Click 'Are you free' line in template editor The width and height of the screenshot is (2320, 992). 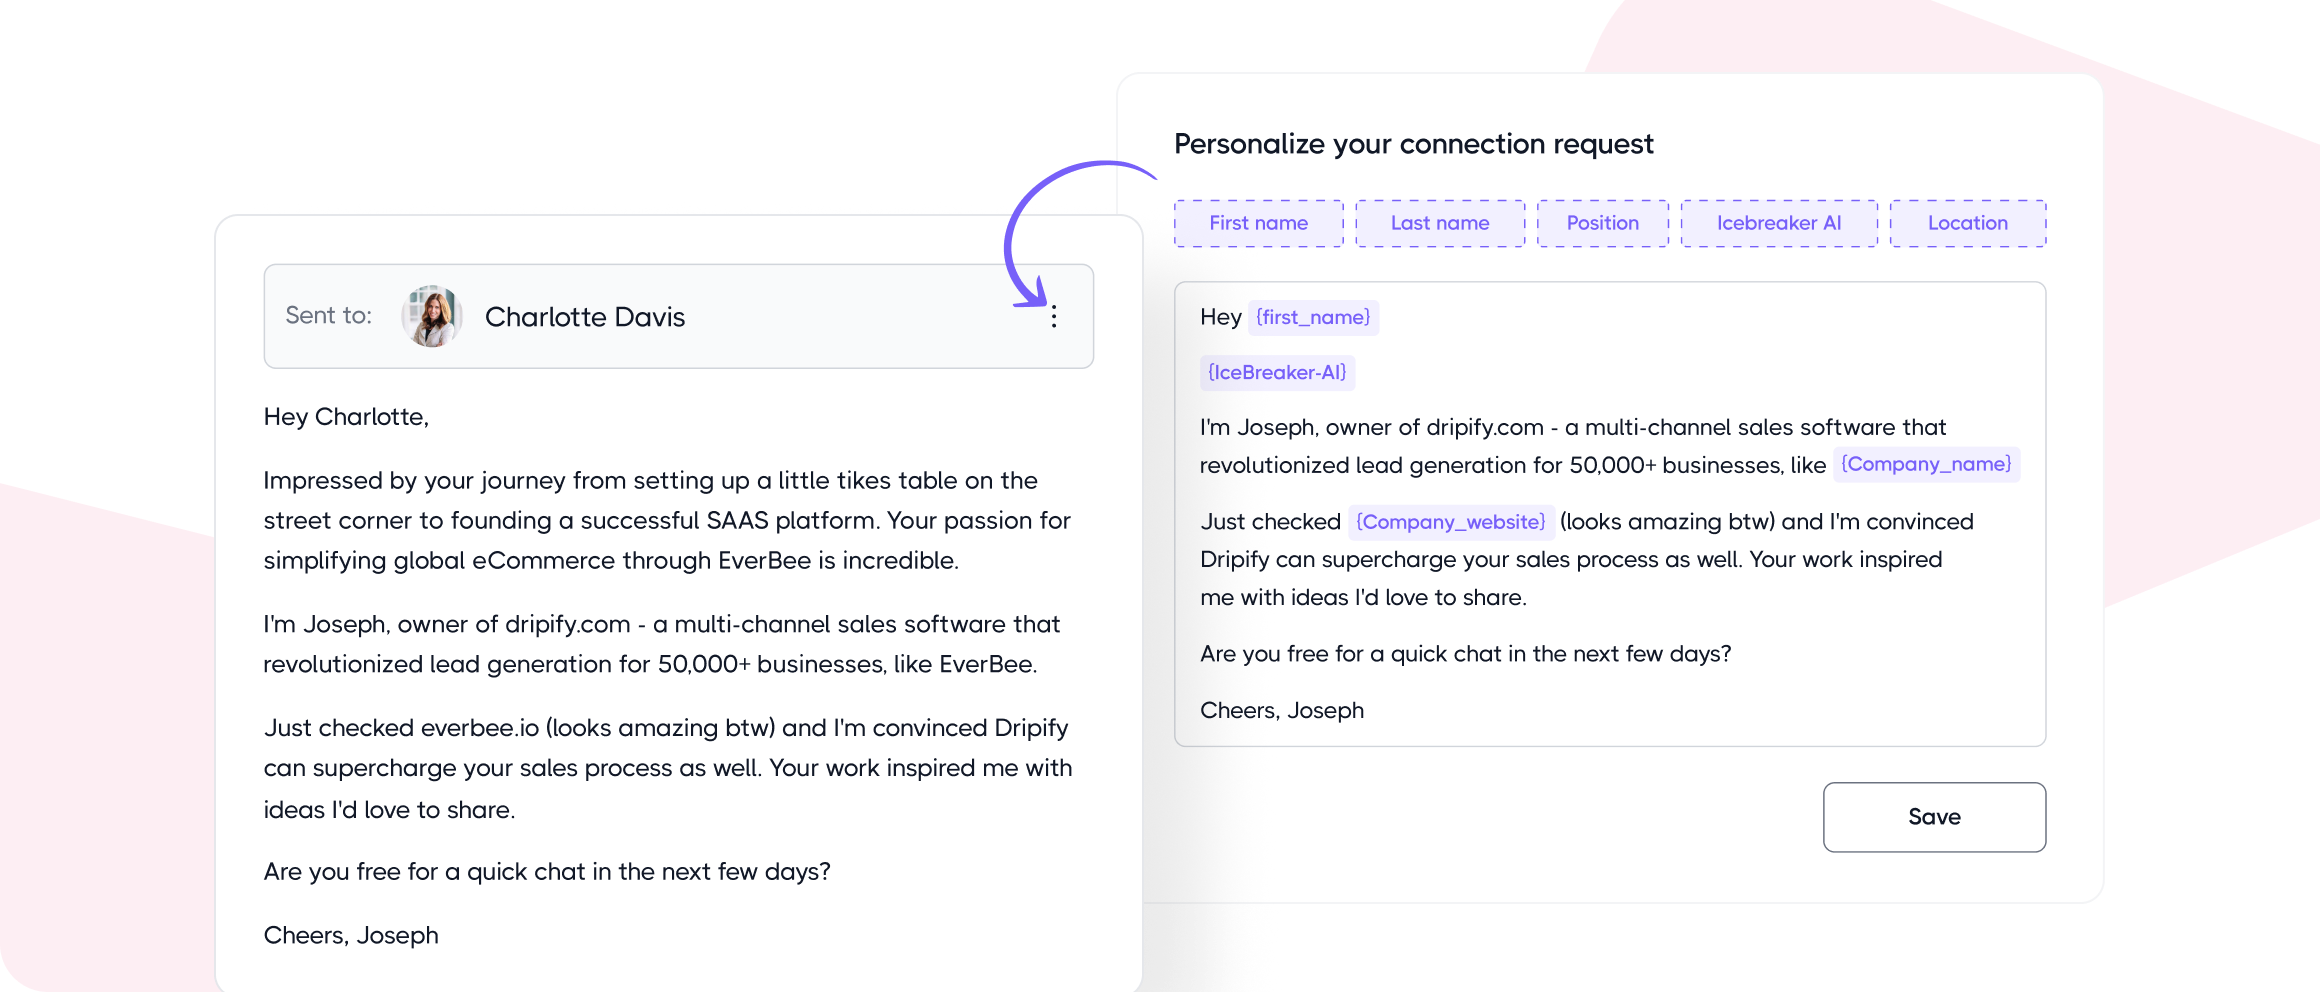(1464, 654)
